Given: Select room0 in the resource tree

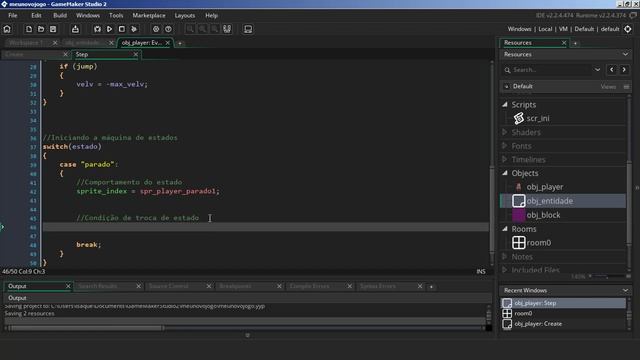Looking at the screenshot, I should [538, 242].
